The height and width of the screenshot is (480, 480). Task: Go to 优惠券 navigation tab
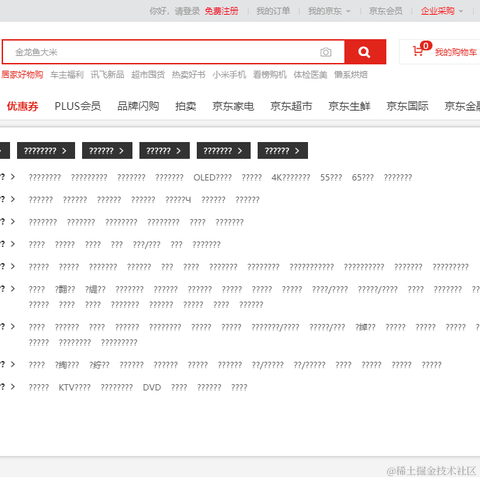click(22, 106)
